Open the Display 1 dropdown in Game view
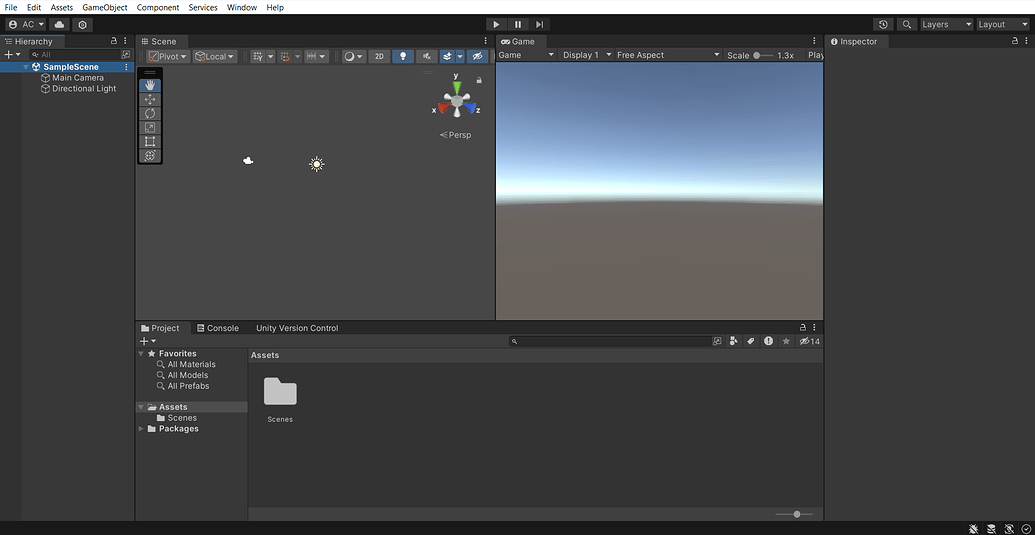Screen dimensions: 1035x535 (586, 55)
